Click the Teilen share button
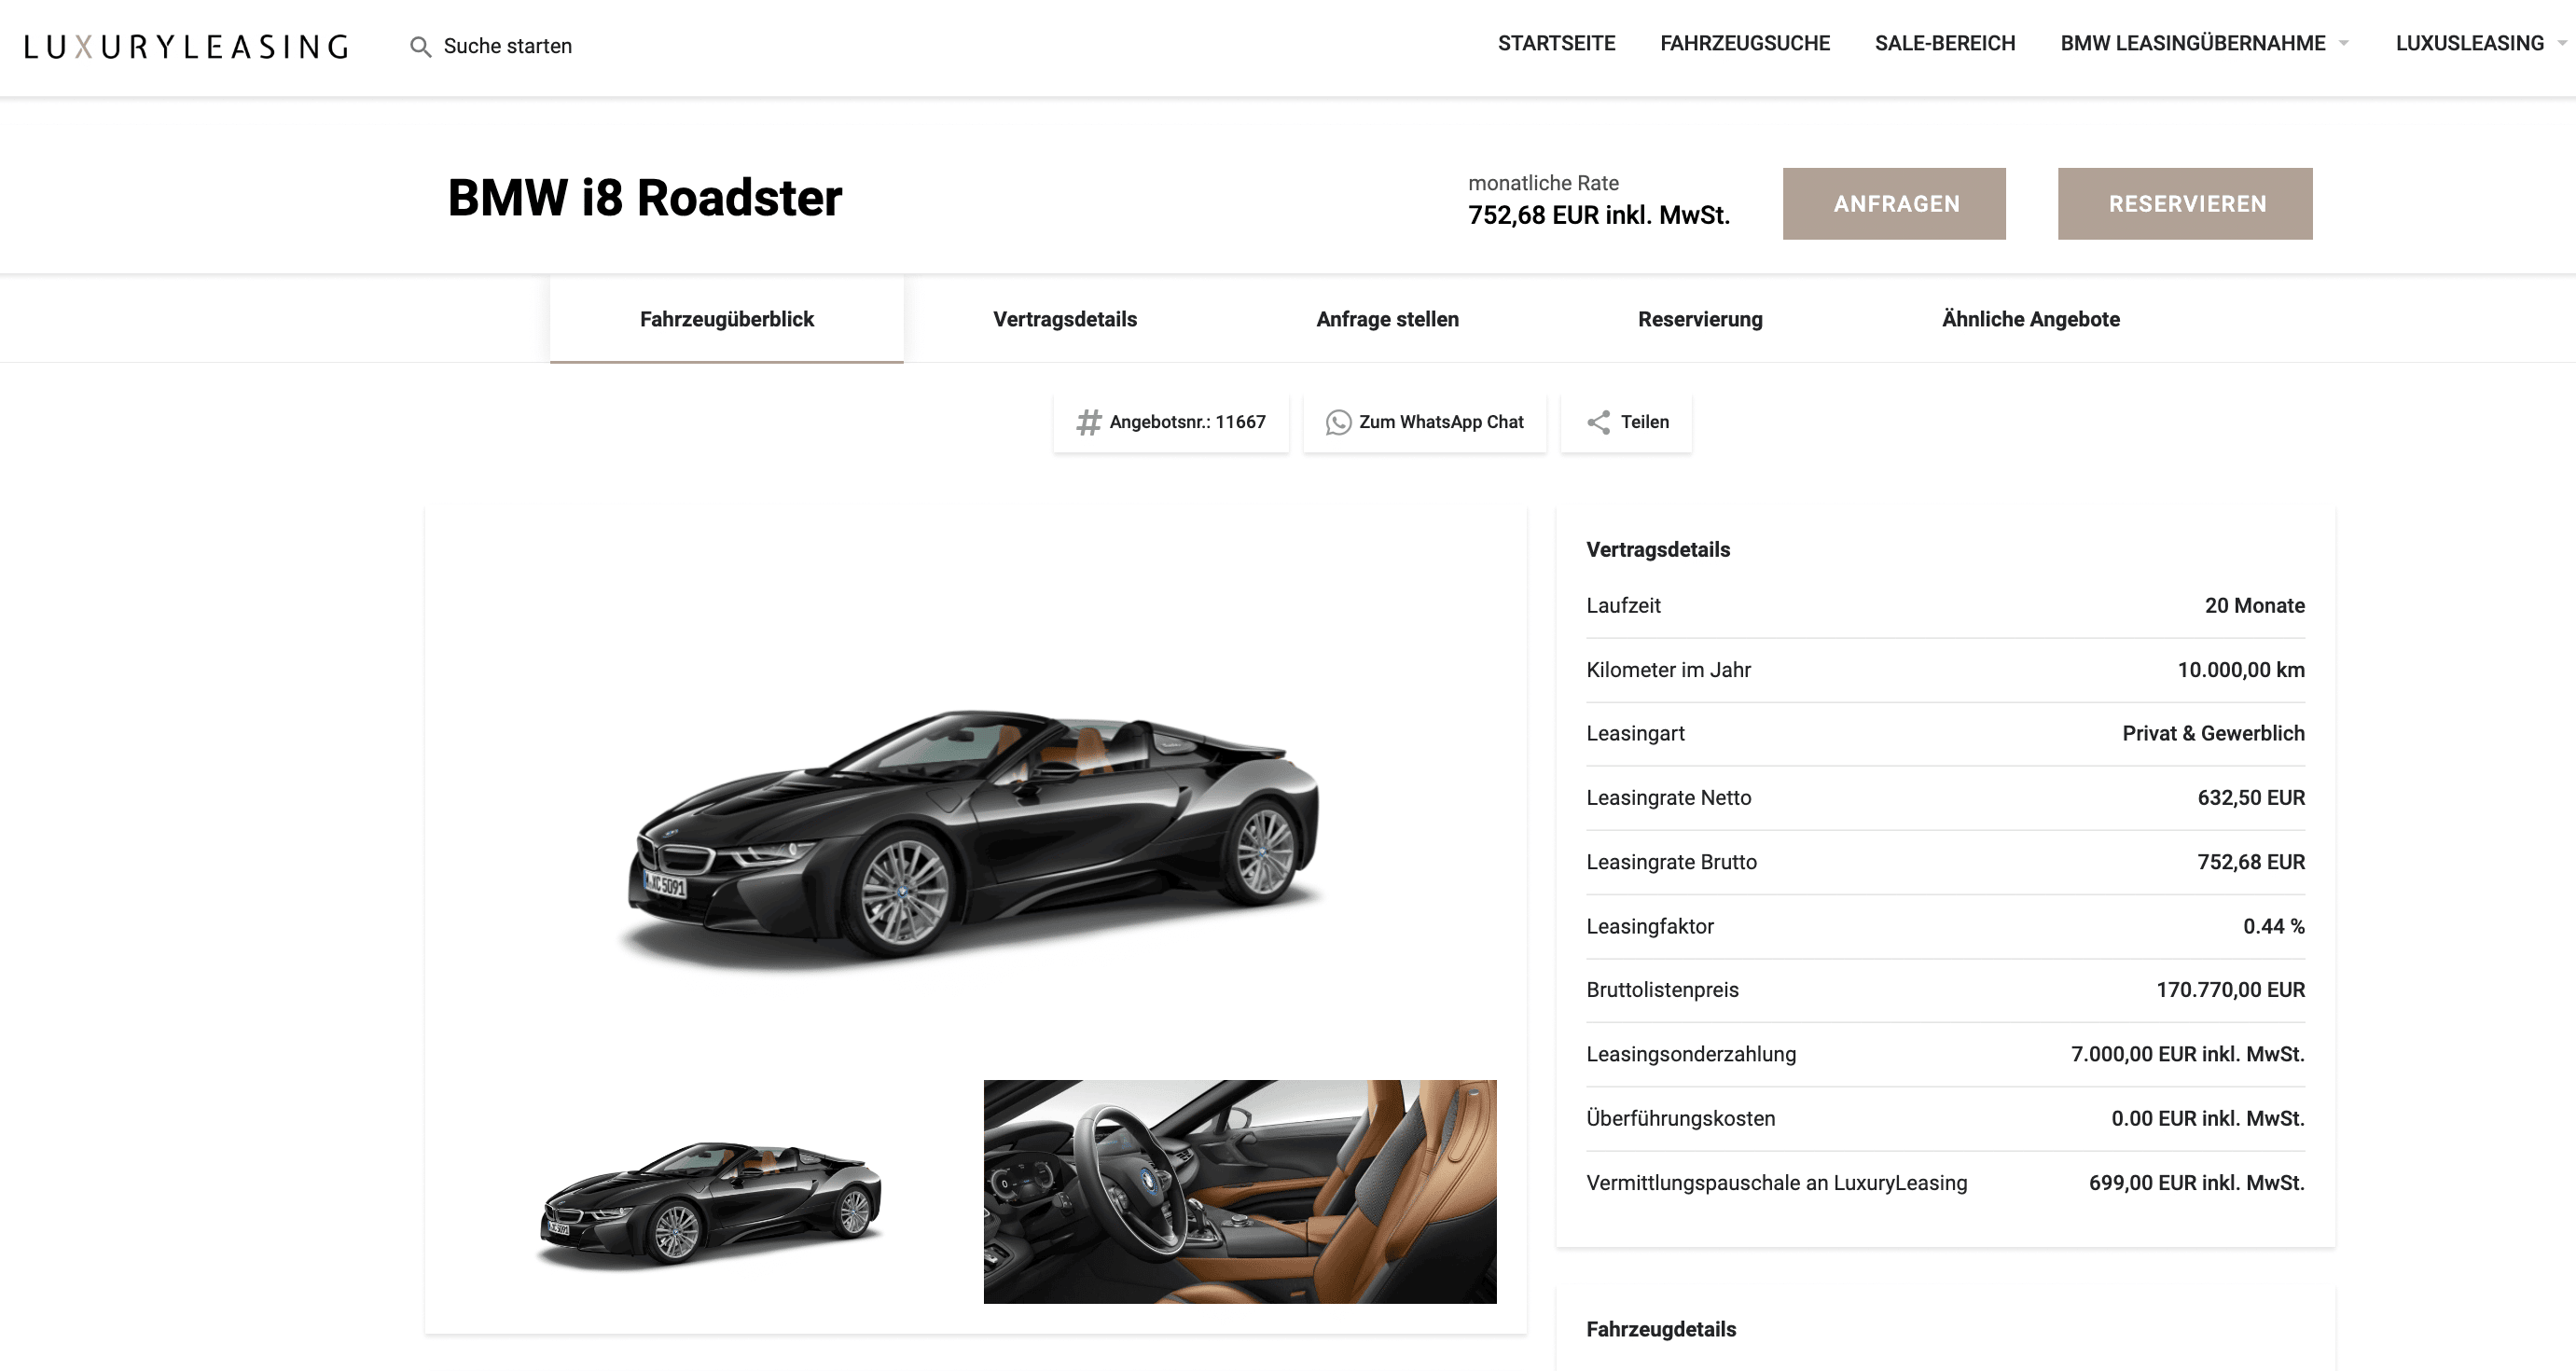Viewport: 2576px width, 1371px height. tap(1627, 422)
